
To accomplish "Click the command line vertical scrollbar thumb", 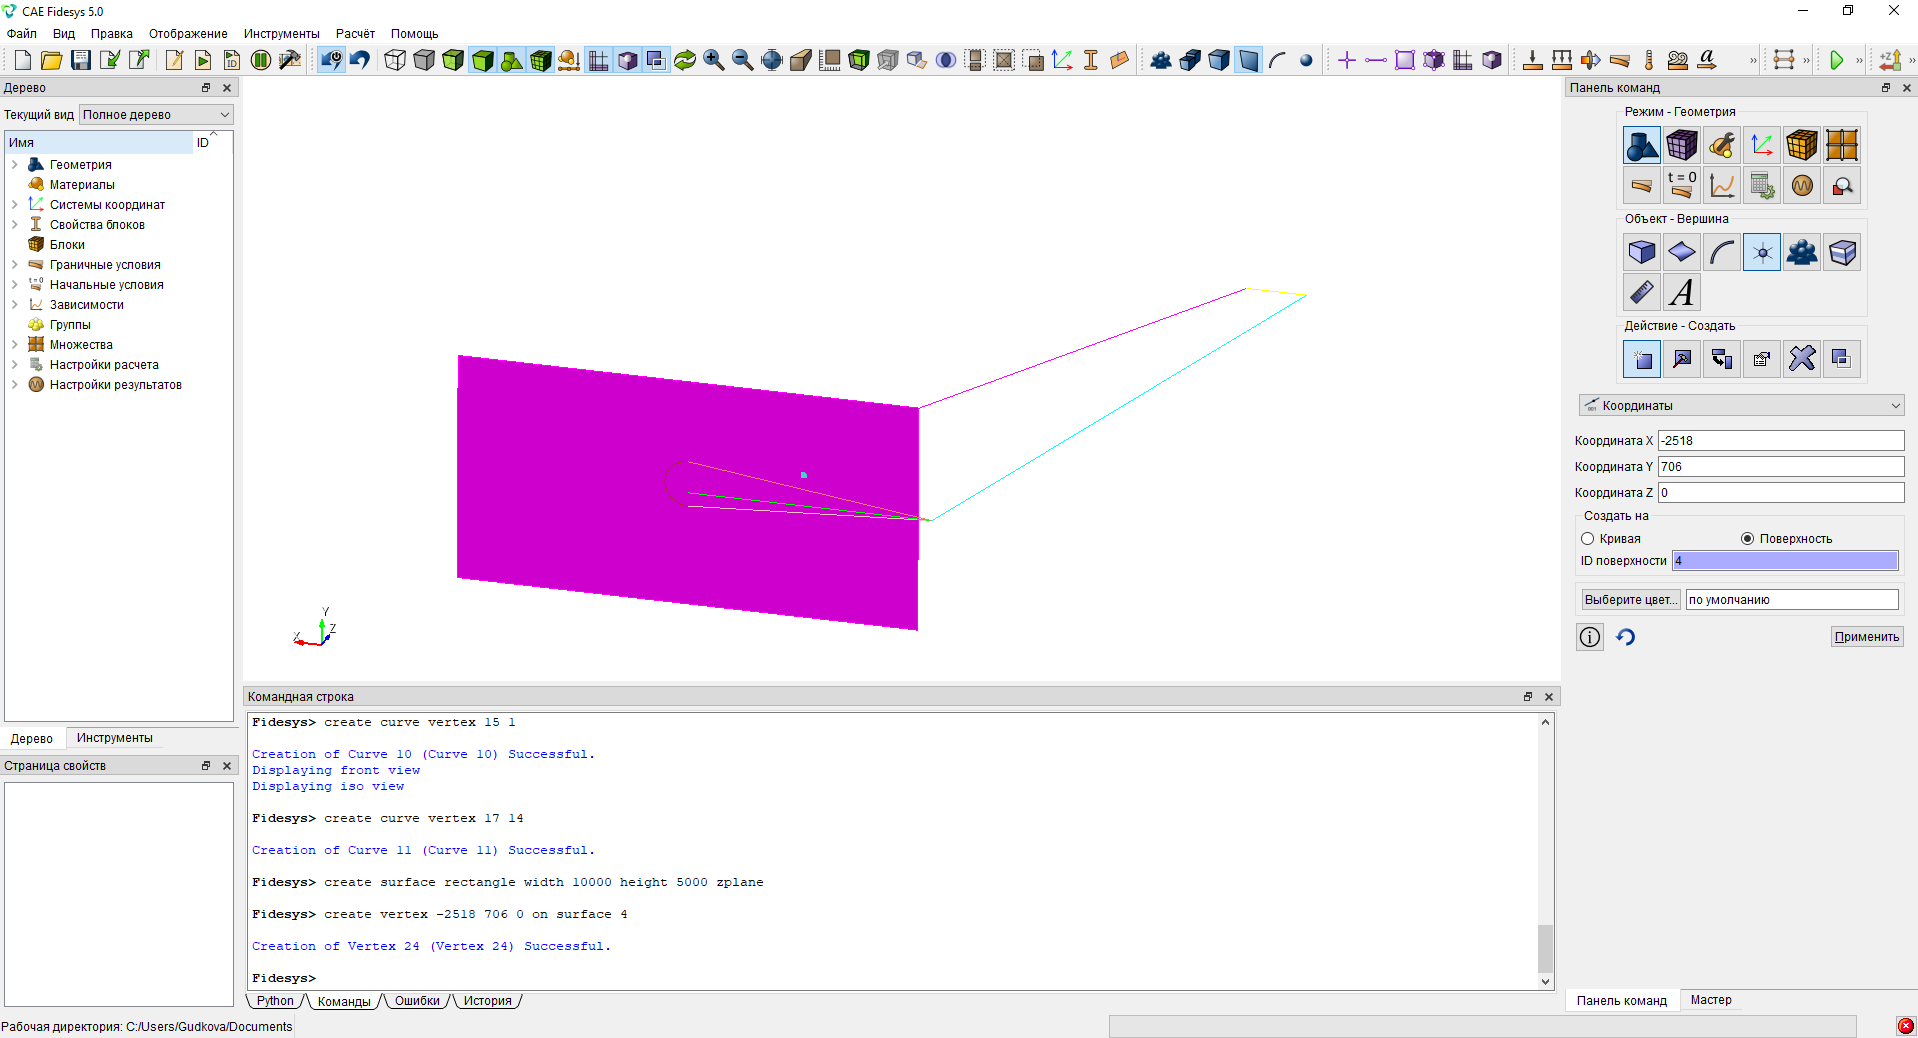I will (x=1545, y=948).
